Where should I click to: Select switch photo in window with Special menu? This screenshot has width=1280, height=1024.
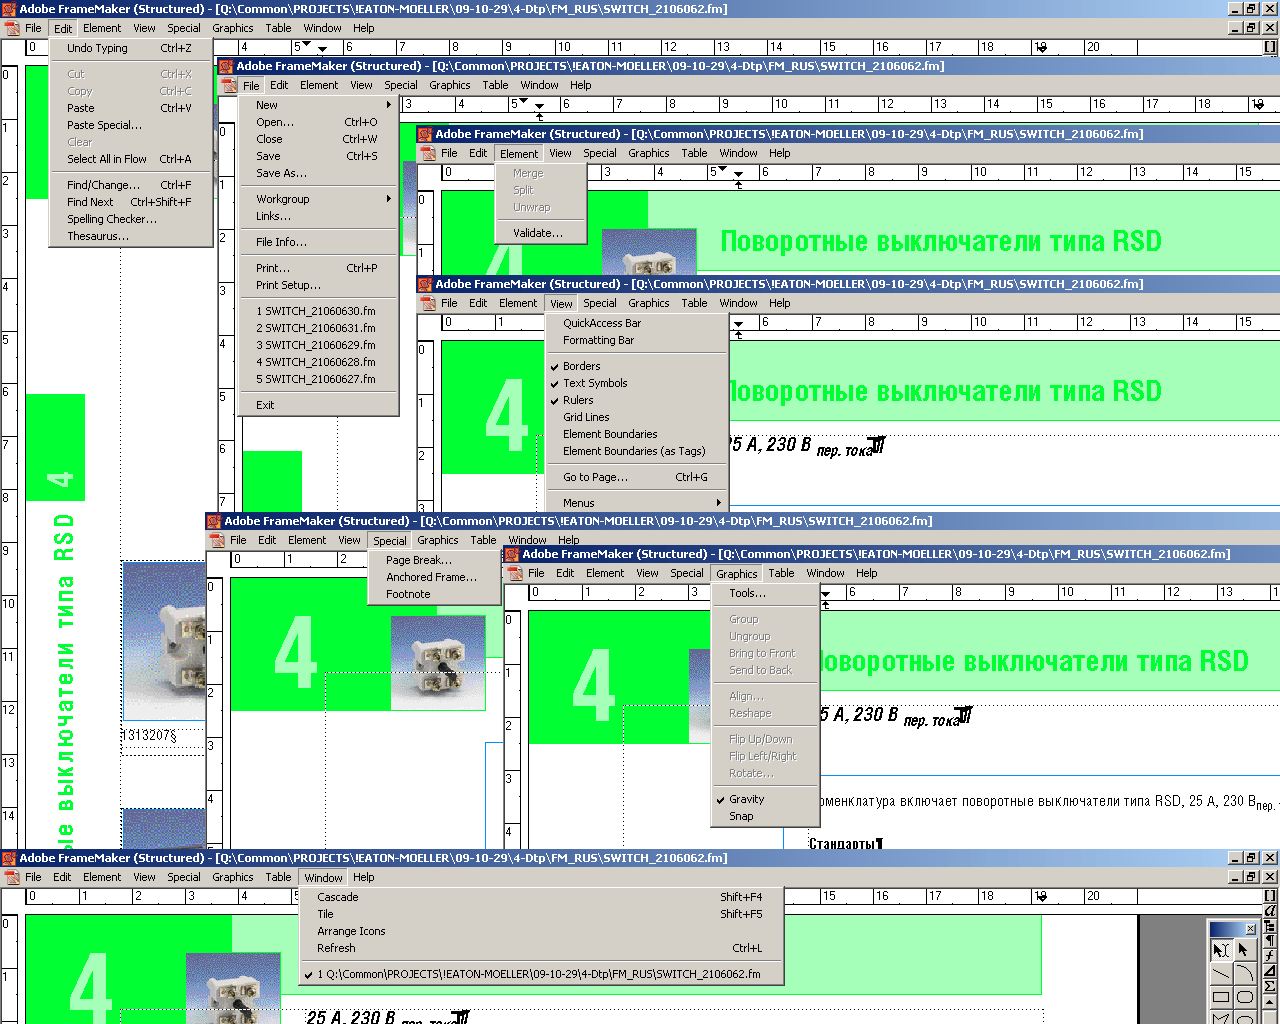tap(438, 662)
